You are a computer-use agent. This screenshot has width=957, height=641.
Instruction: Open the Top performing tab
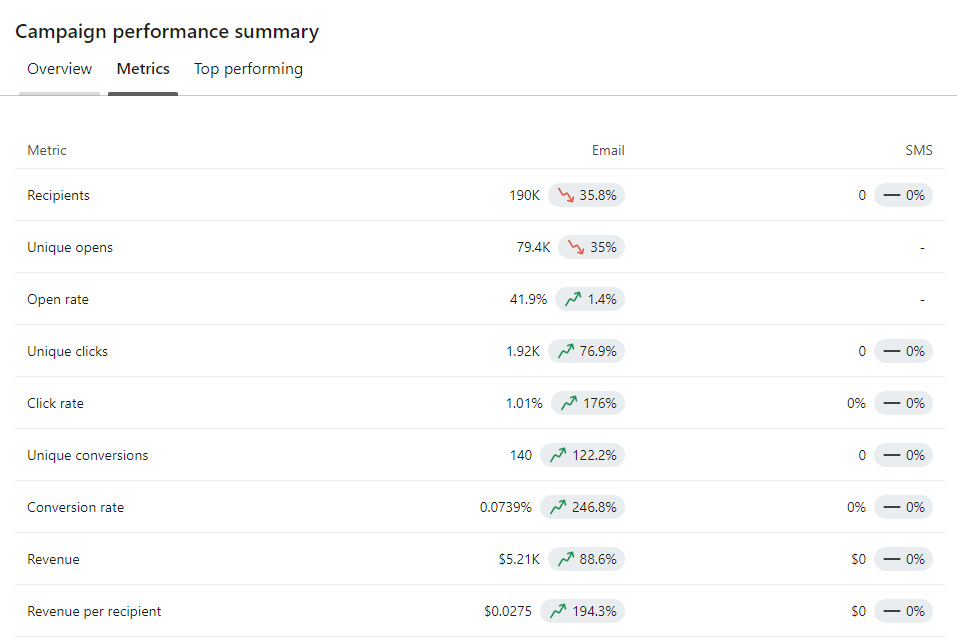(x=248, y=69)
